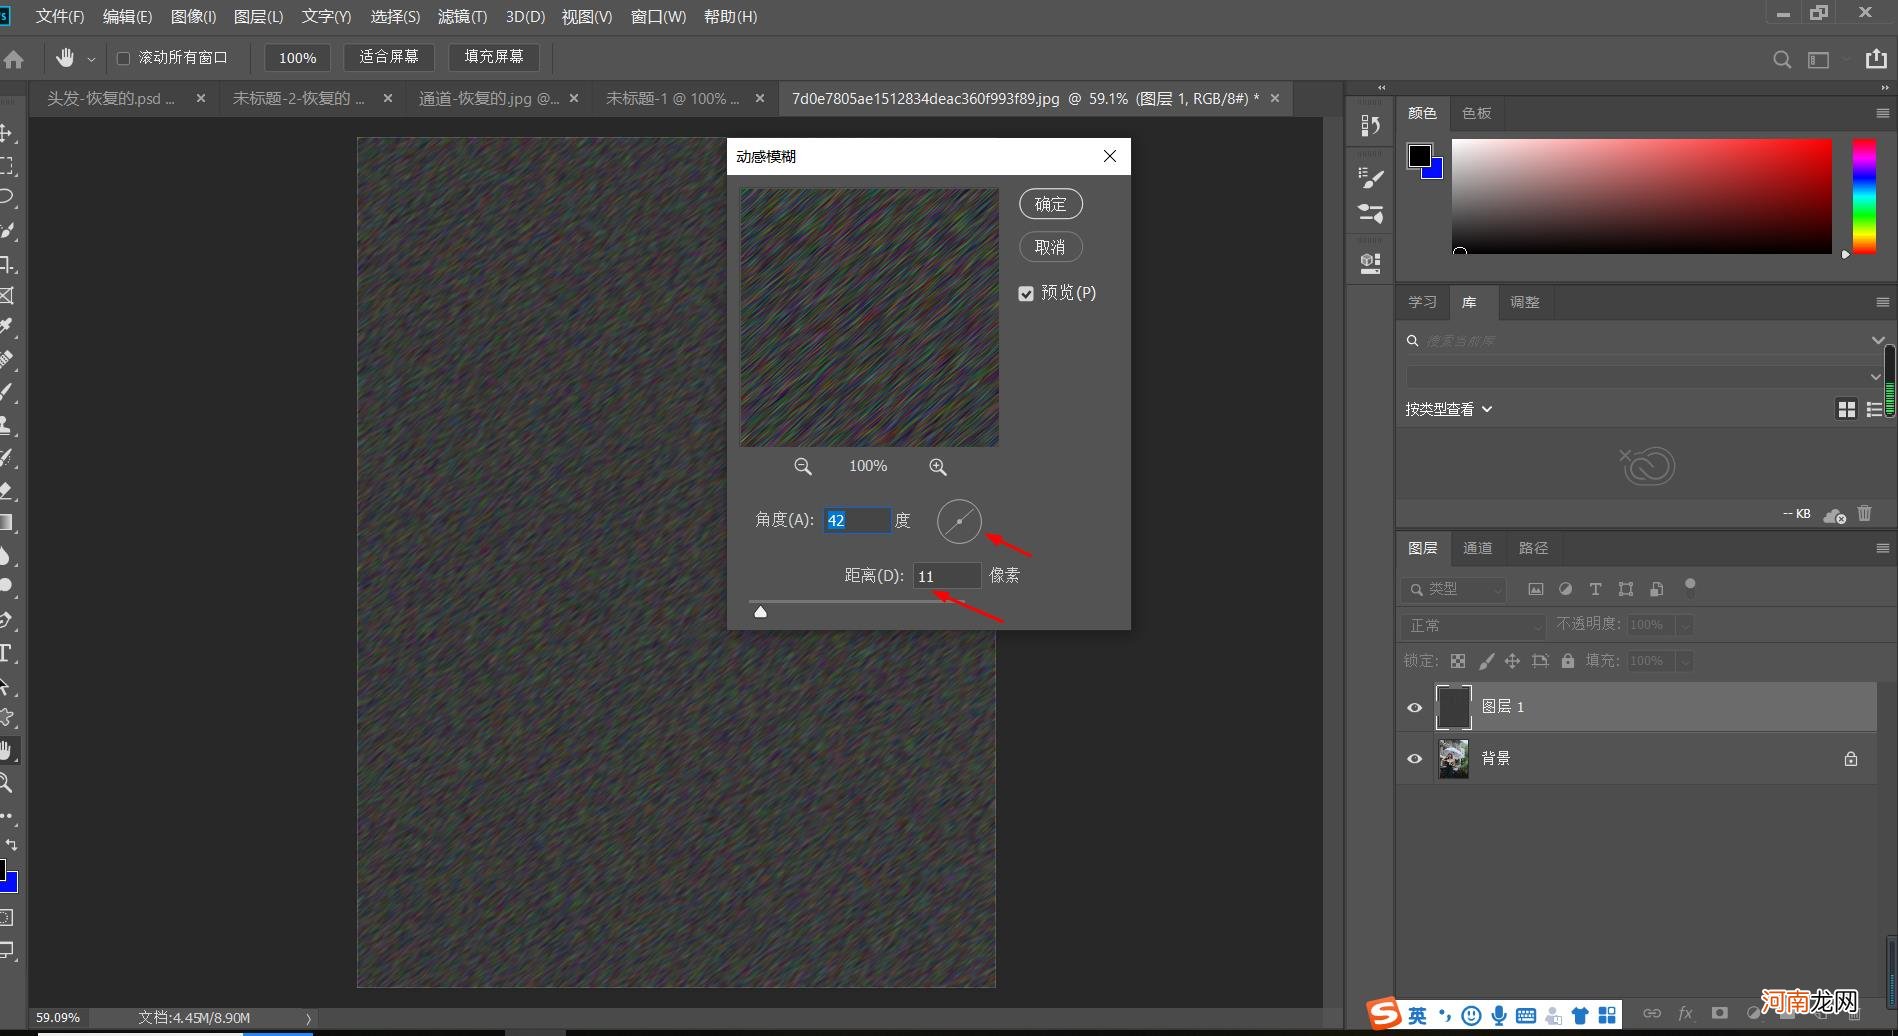This screenshot has height=1036, width=1898.
Task: Open the layer filter 类型 dropdown
Action: point(1453,589)
